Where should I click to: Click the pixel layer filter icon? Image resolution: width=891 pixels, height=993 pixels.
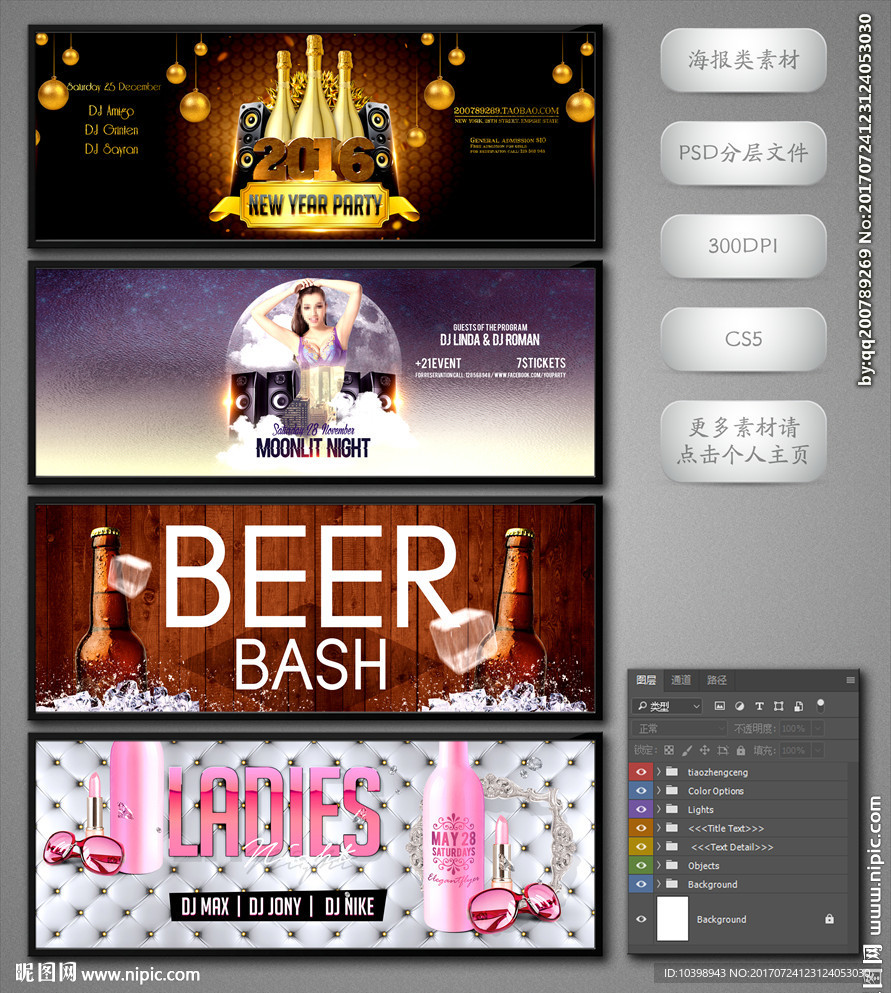(720, 706)
